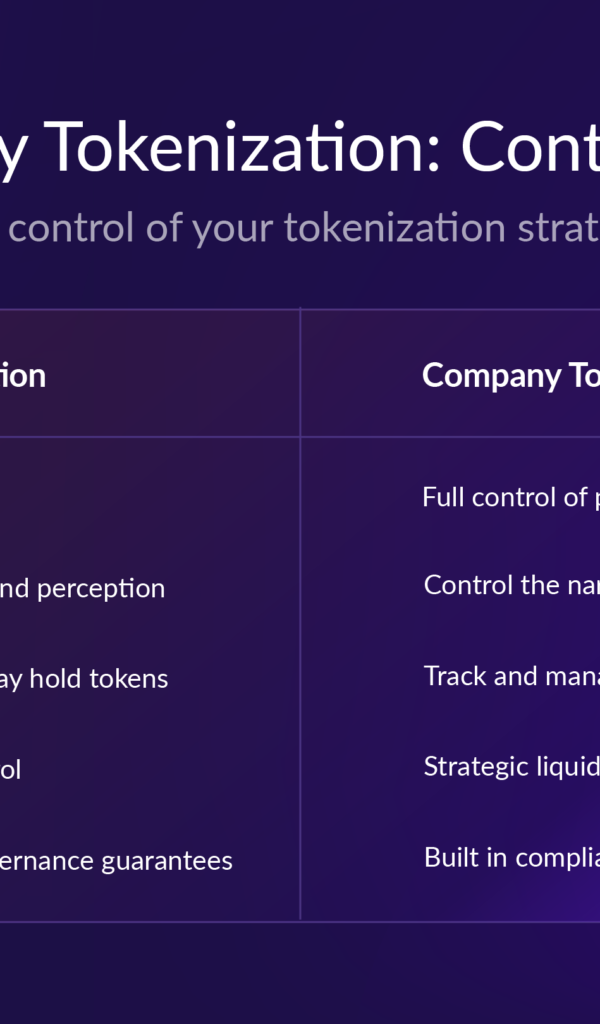Select the left column header ending in "ion"
The height and width of the screenshot is (1024, 600).
point(23,376)
